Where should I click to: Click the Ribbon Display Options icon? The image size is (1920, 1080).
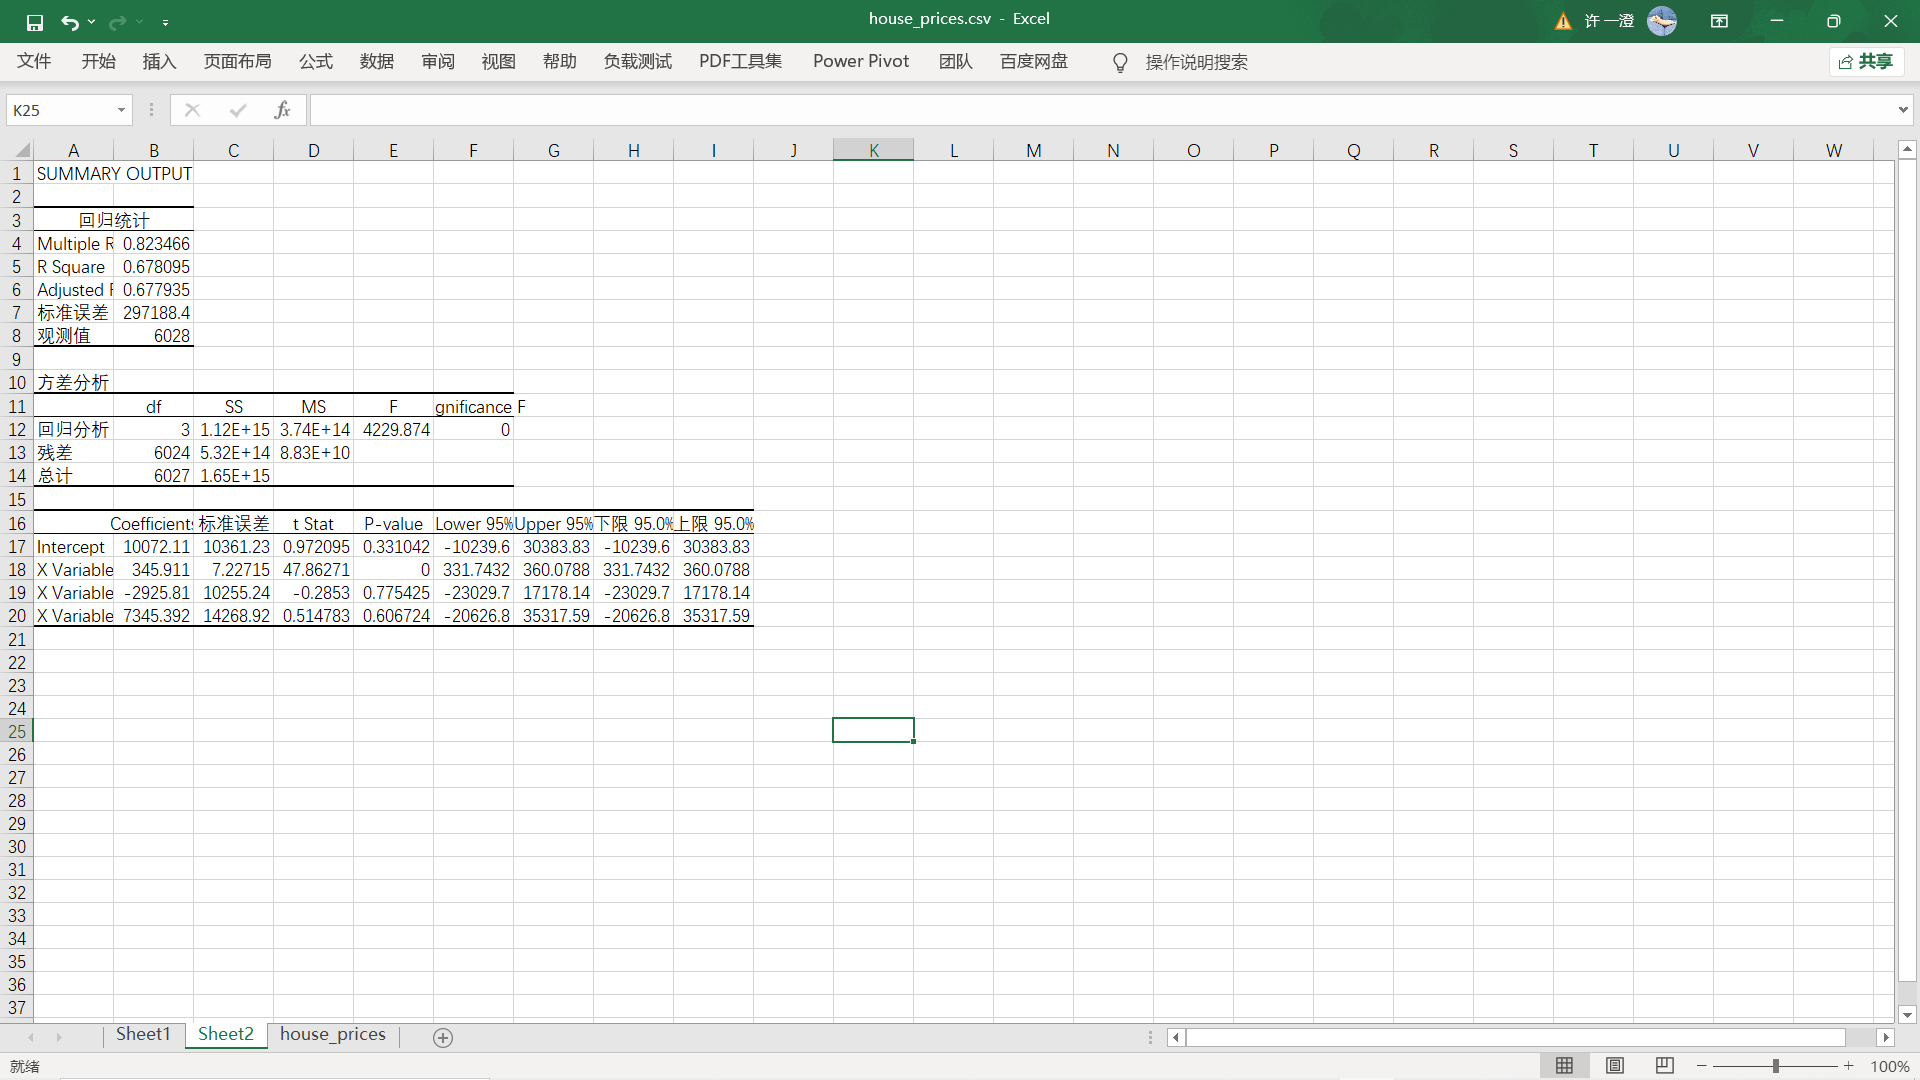tap(1719, 21)
